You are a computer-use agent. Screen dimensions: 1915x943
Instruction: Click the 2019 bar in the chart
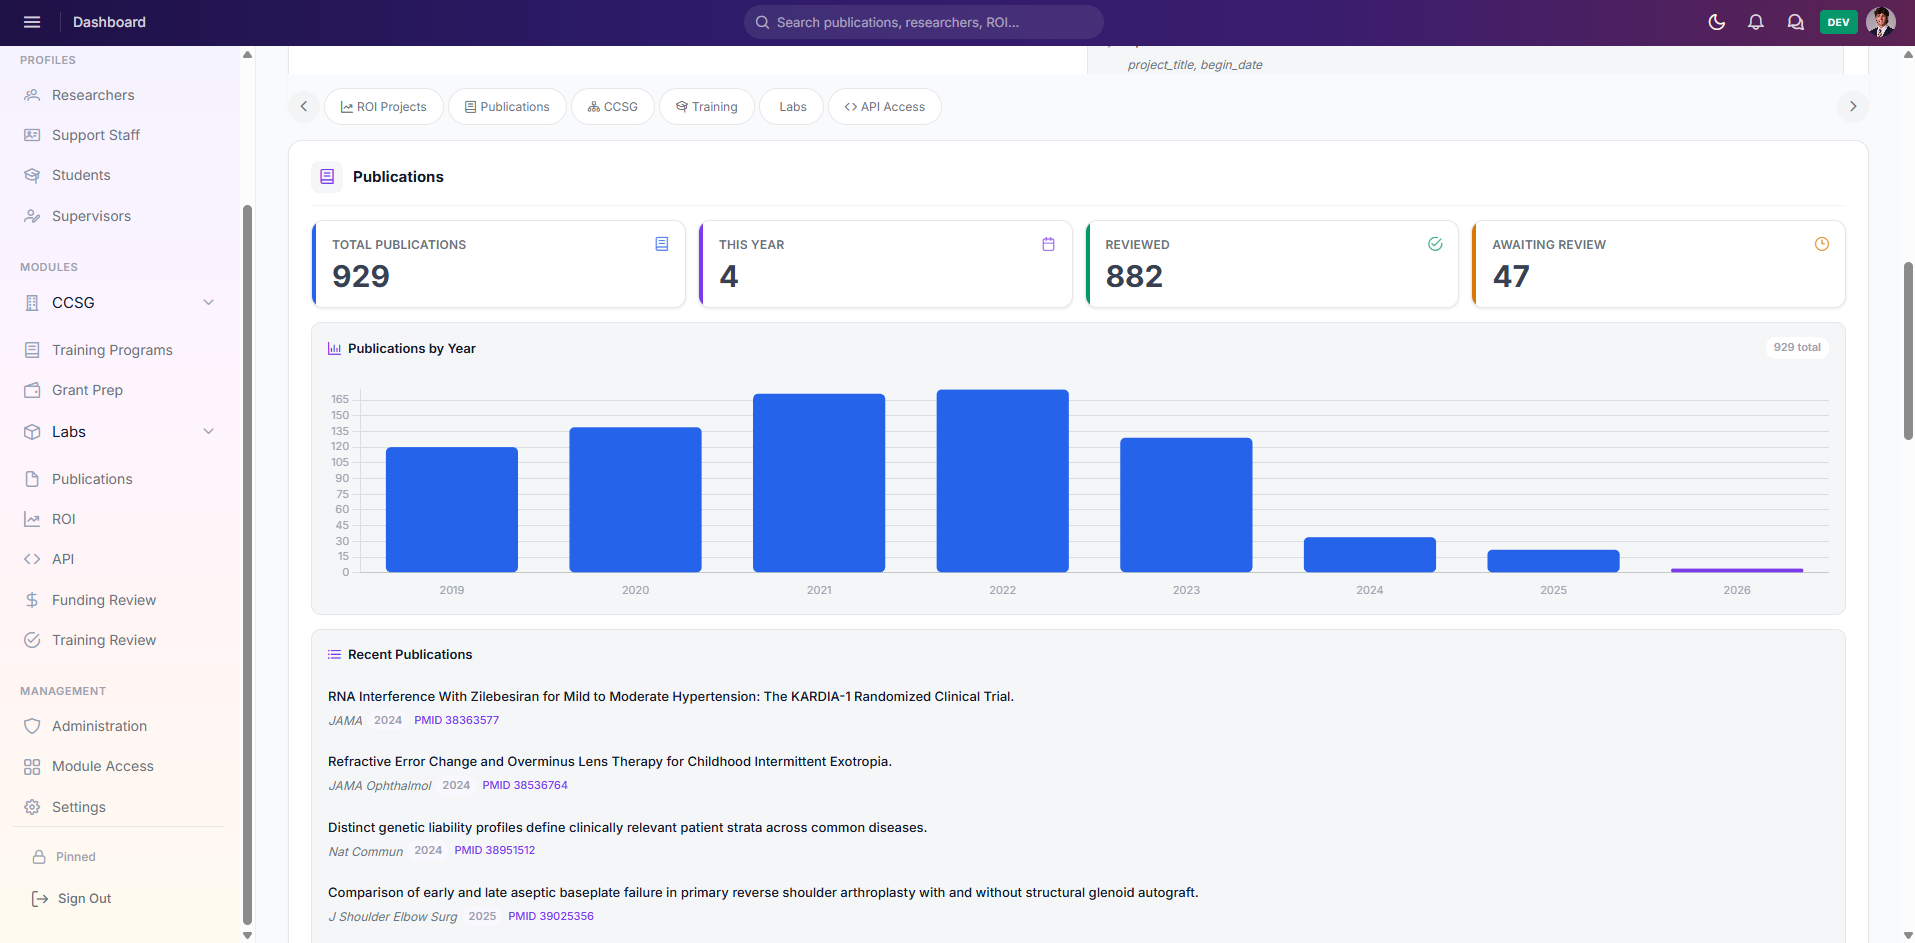pos(452,510)
